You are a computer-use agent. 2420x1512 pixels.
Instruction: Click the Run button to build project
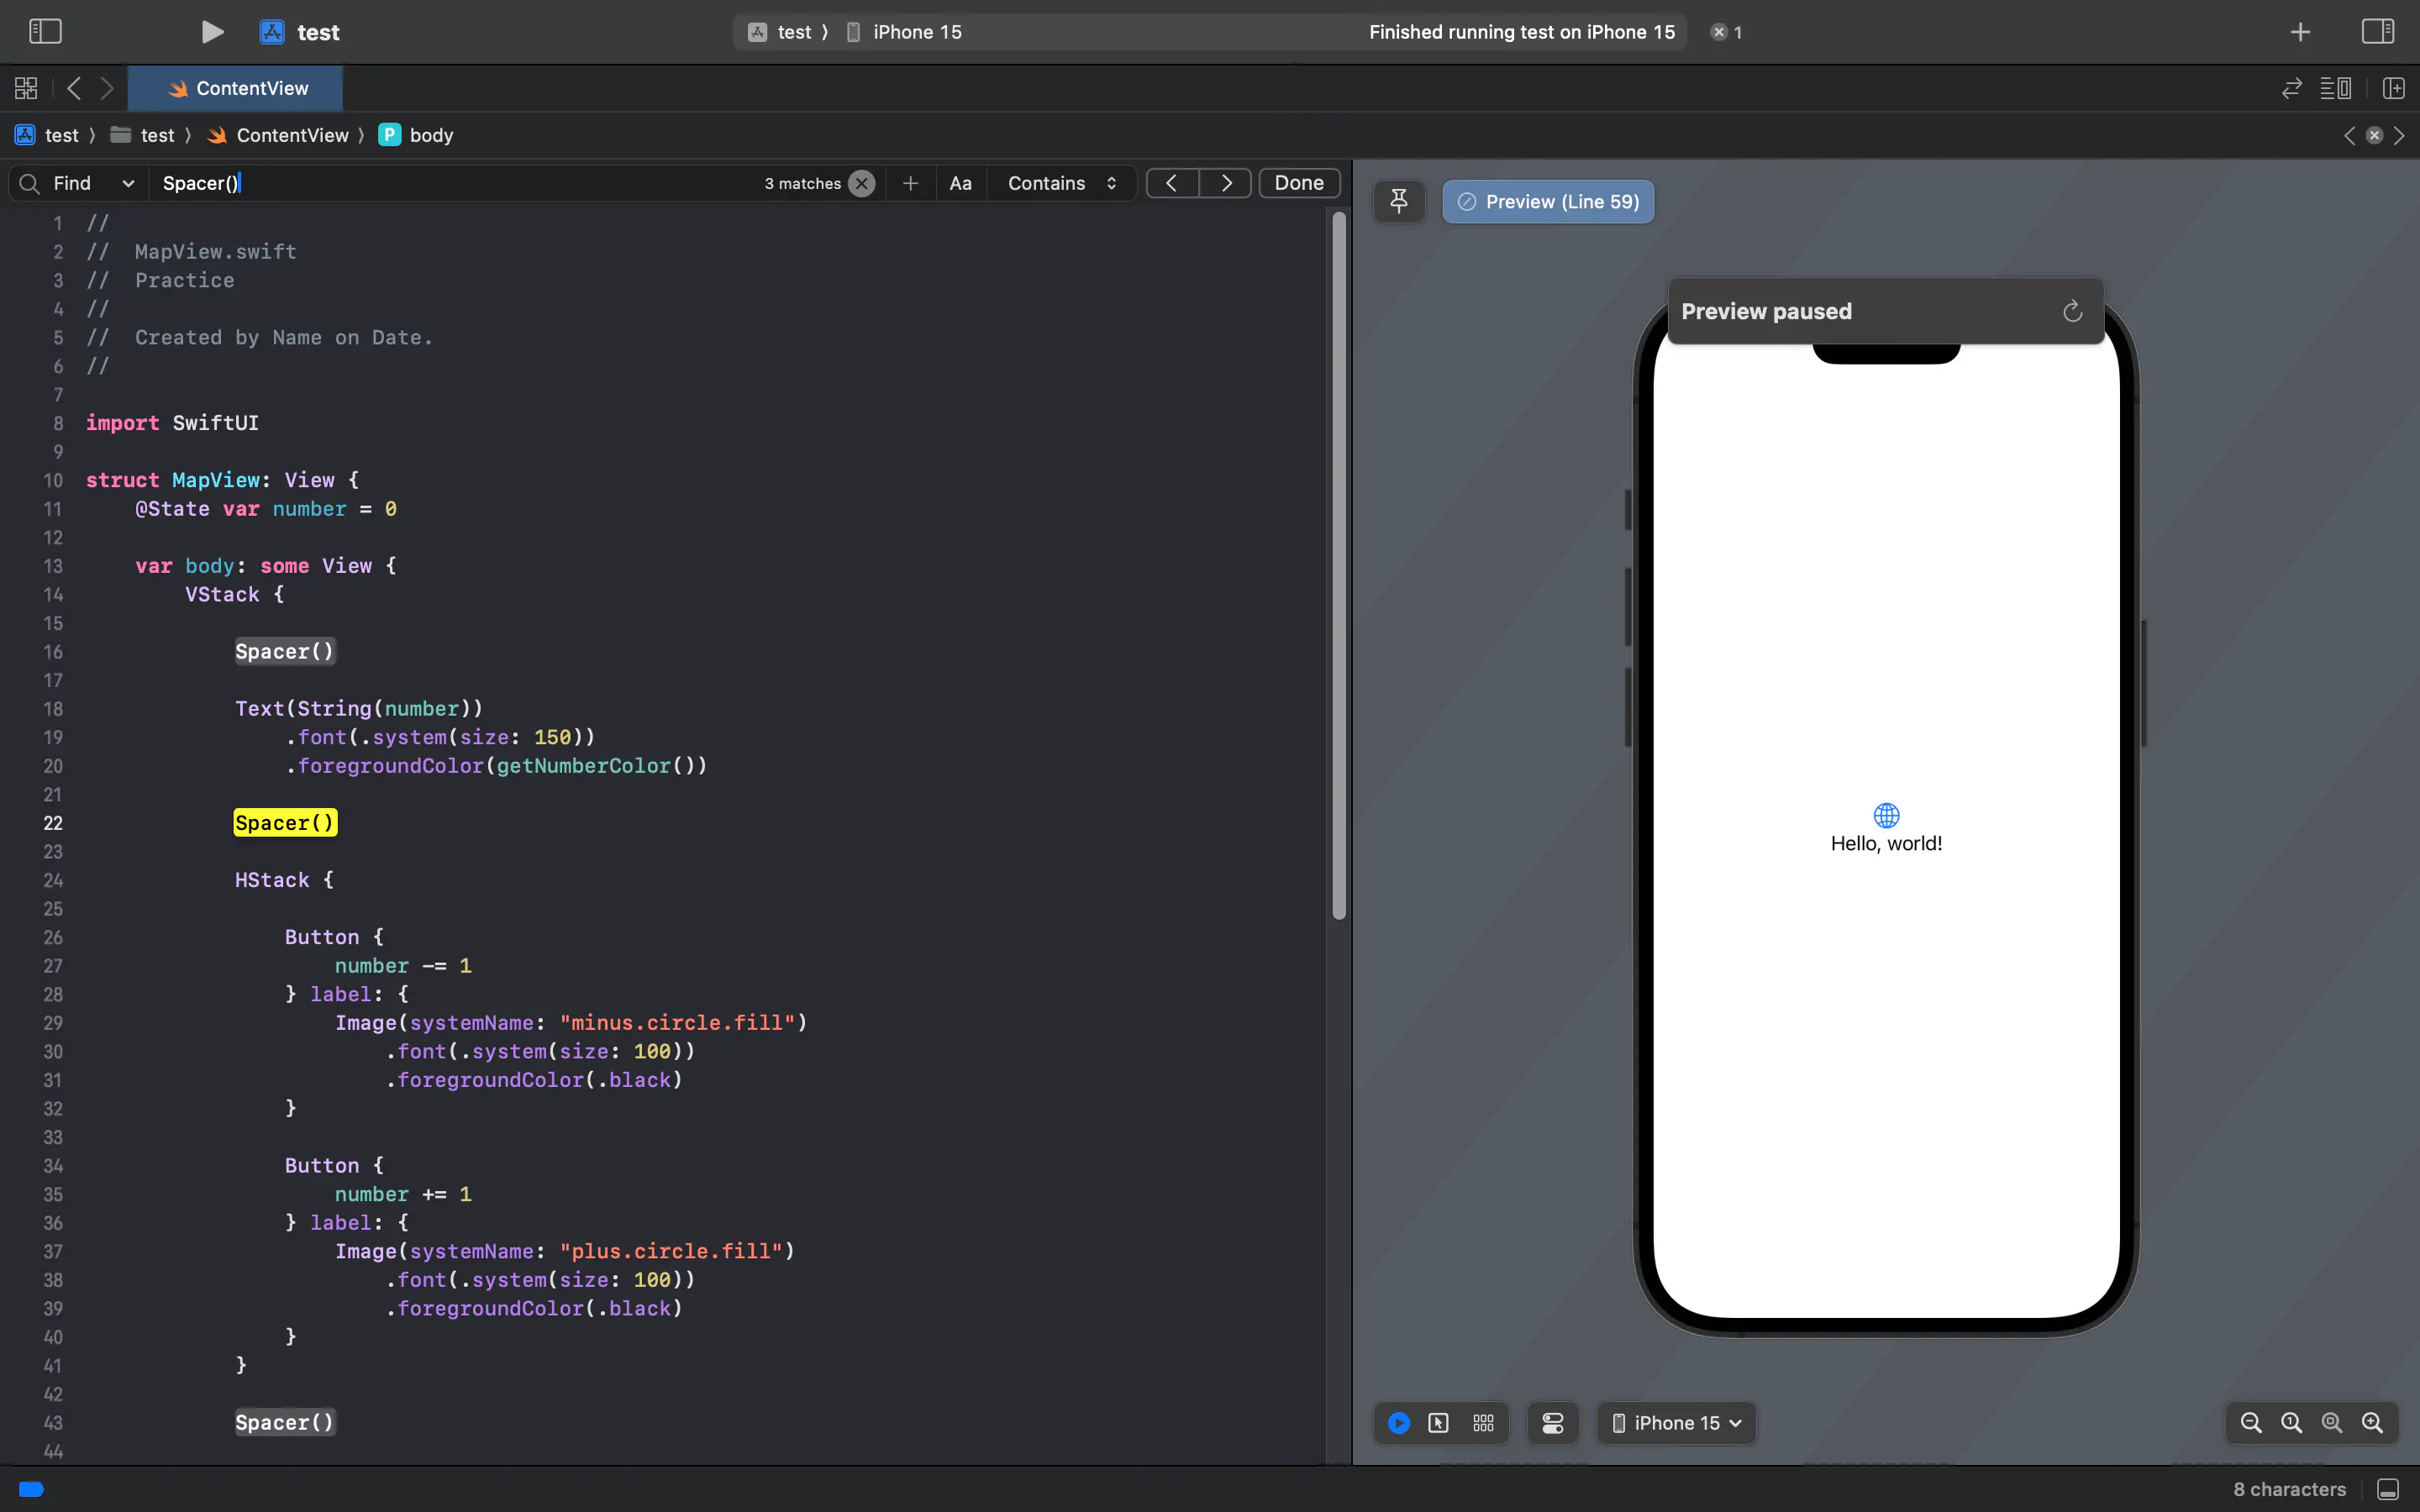(x=208, y=31)
